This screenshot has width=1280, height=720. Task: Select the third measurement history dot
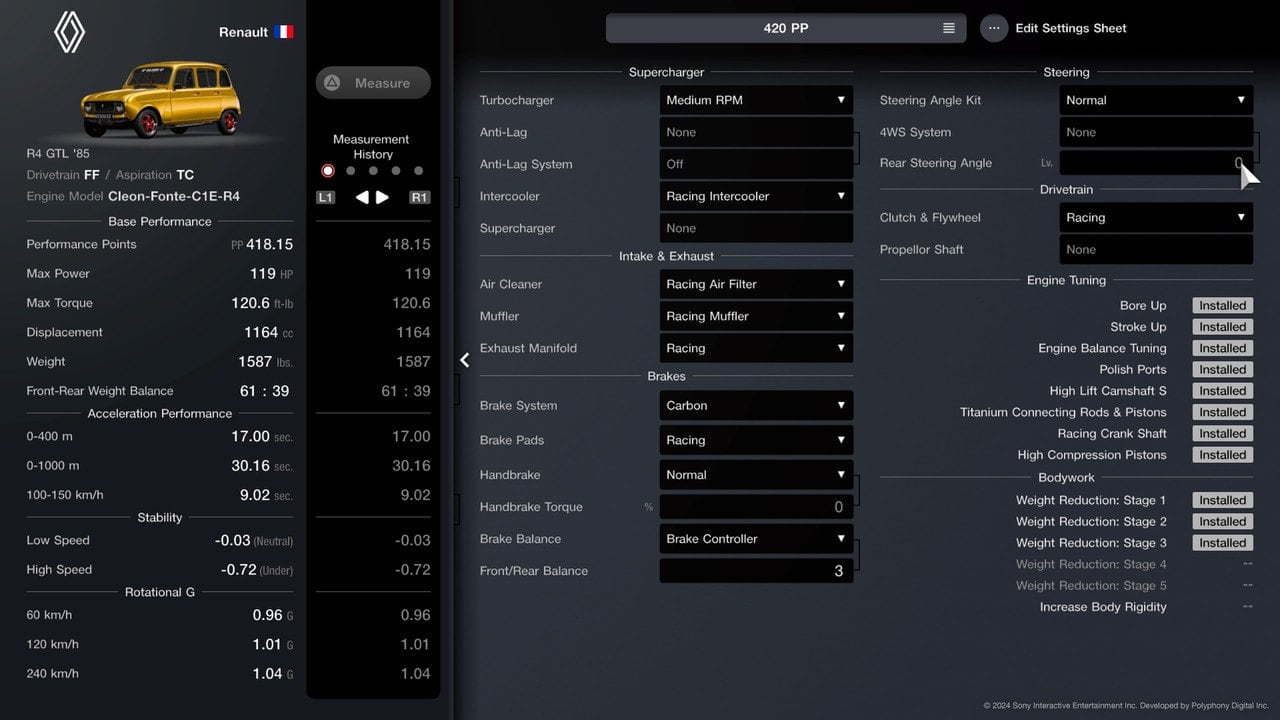point(373,171)
